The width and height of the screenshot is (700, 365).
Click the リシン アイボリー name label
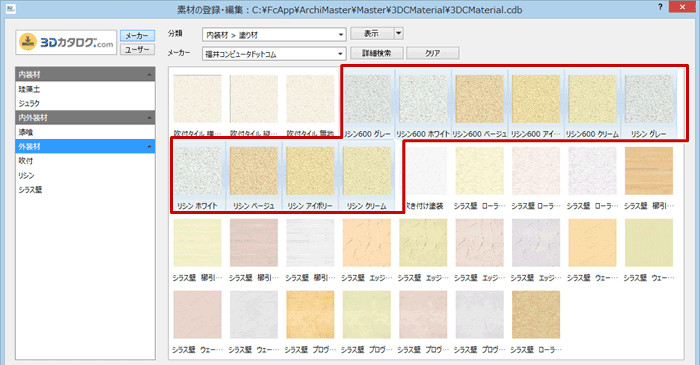coord(310,206)
